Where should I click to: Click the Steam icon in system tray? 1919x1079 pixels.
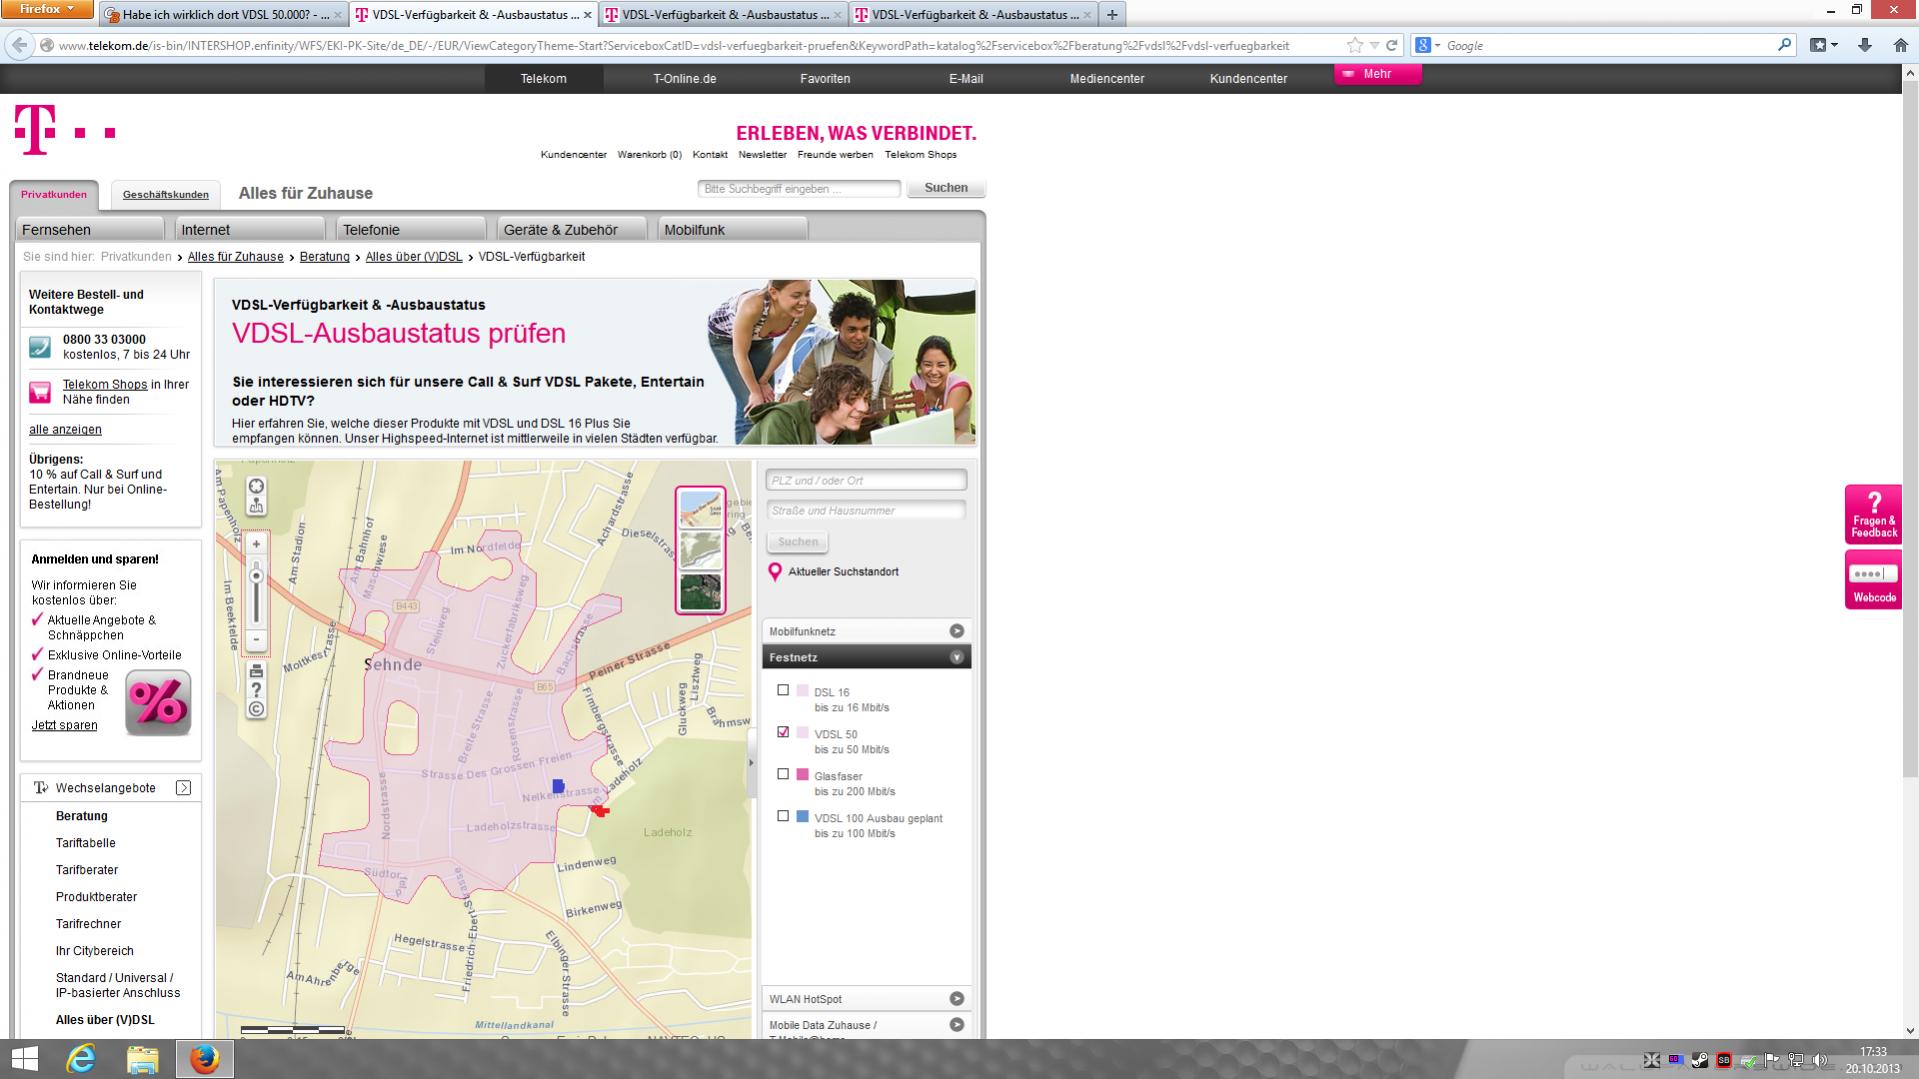(x=1699, y=1060)
